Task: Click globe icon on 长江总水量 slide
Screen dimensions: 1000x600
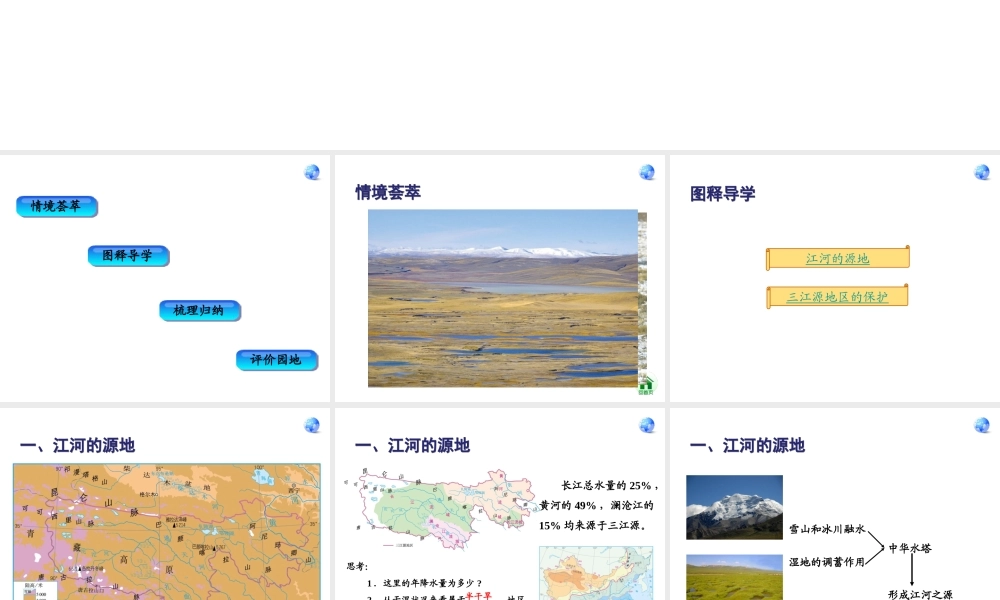Action: point(647,425)
